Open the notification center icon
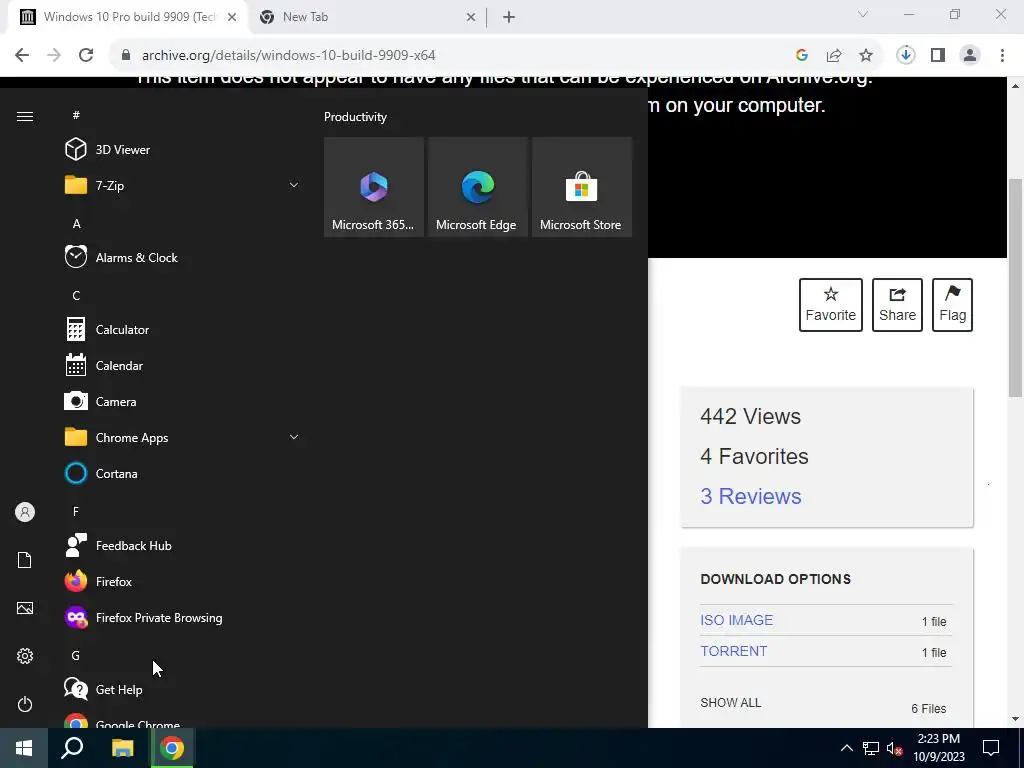Image resolution: width=1024 pixels, height=768 pixels. point(991,748)
